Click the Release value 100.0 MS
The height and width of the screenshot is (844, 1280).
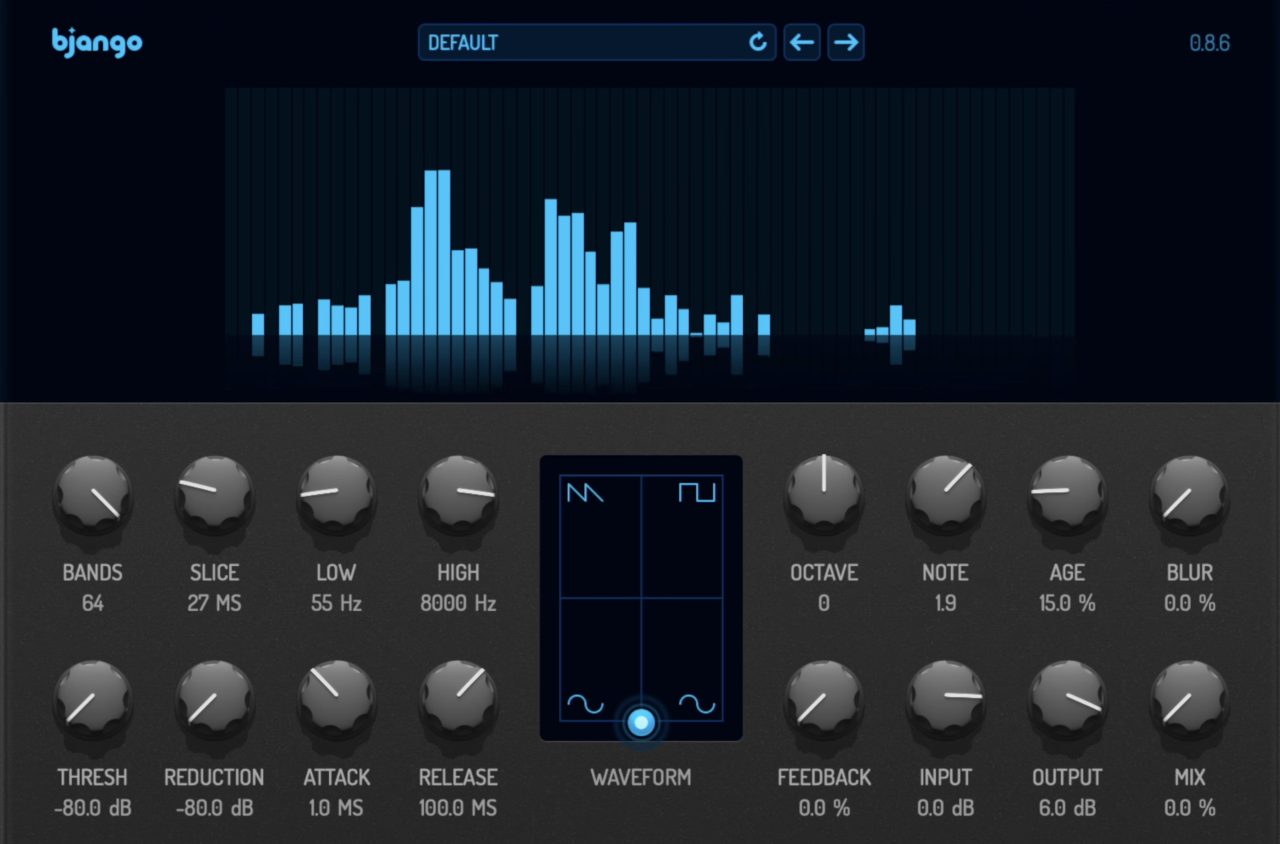[458, 808]
